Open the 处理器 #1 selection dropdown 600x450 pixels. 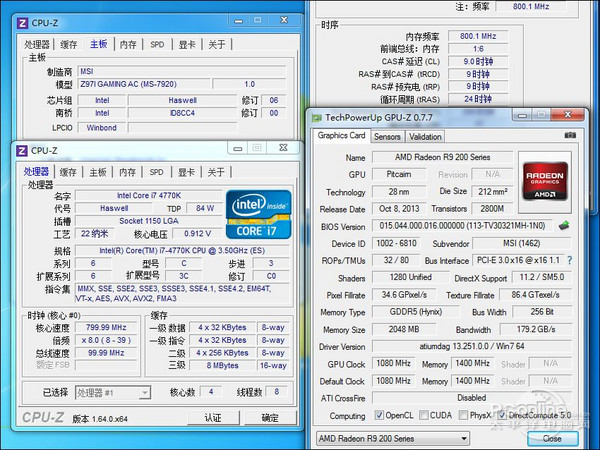pos(114,393)
